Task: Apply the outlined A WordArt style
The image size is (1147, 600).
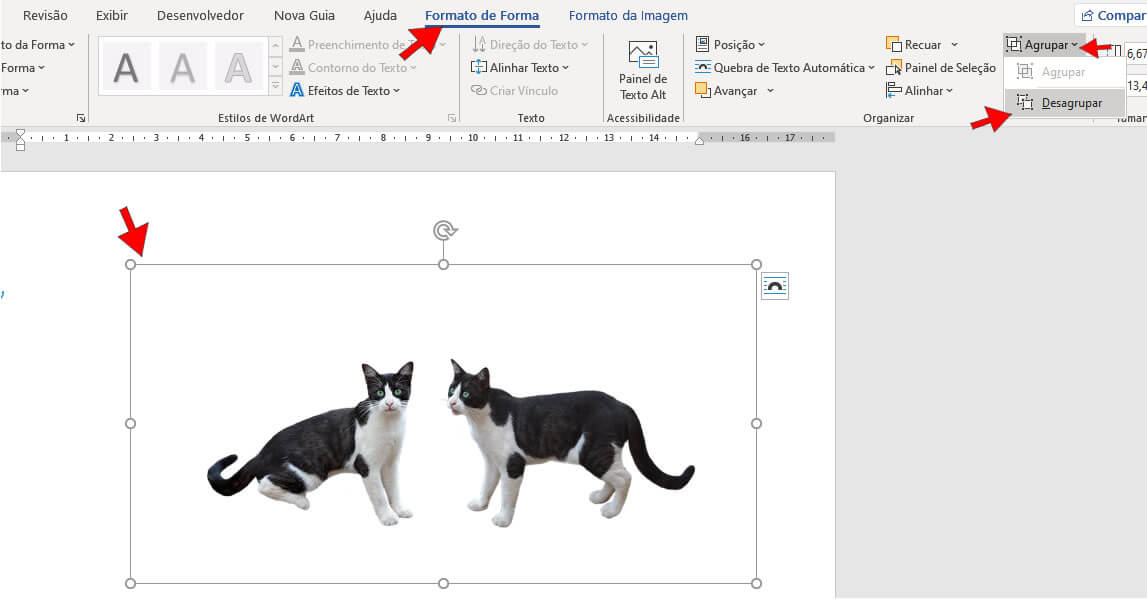Action: tap(238, 68)
